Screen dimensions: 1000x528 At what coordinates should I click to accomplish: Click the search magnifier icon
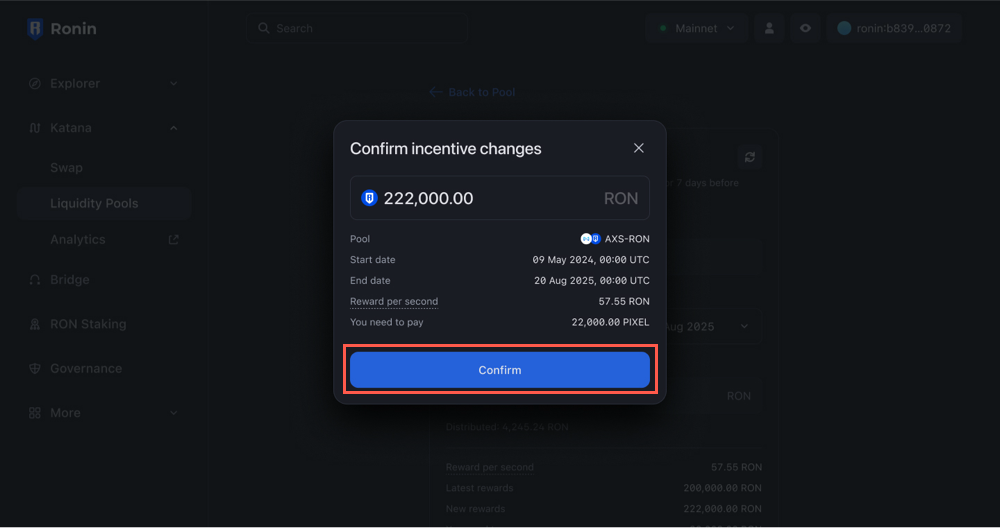[264, 28]
